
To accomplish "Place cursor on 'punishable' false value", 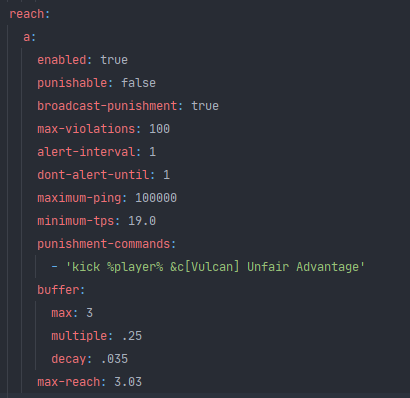I will click(x=138, y=83).
